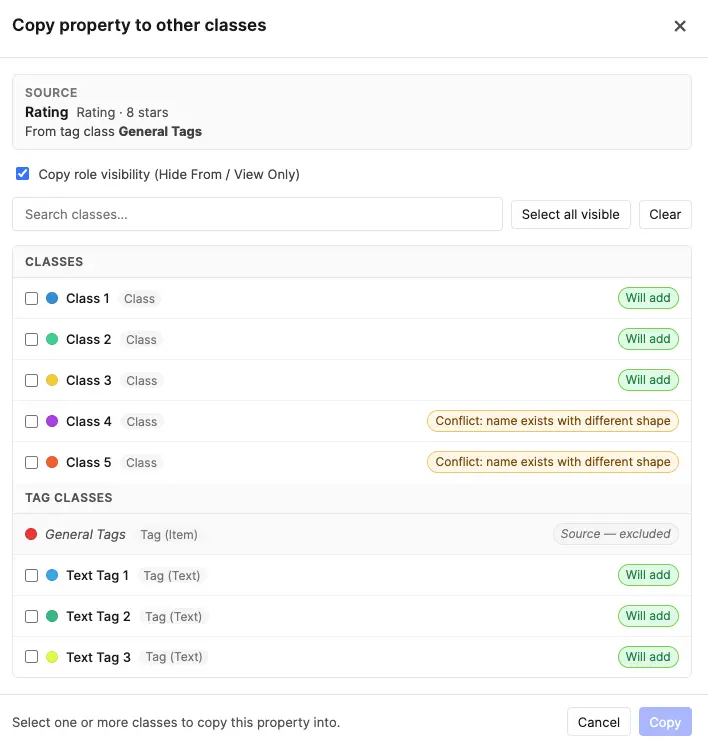Click Will add badge for Text Tag 3
Screen dimensions: 708x747
coord(648,656)
